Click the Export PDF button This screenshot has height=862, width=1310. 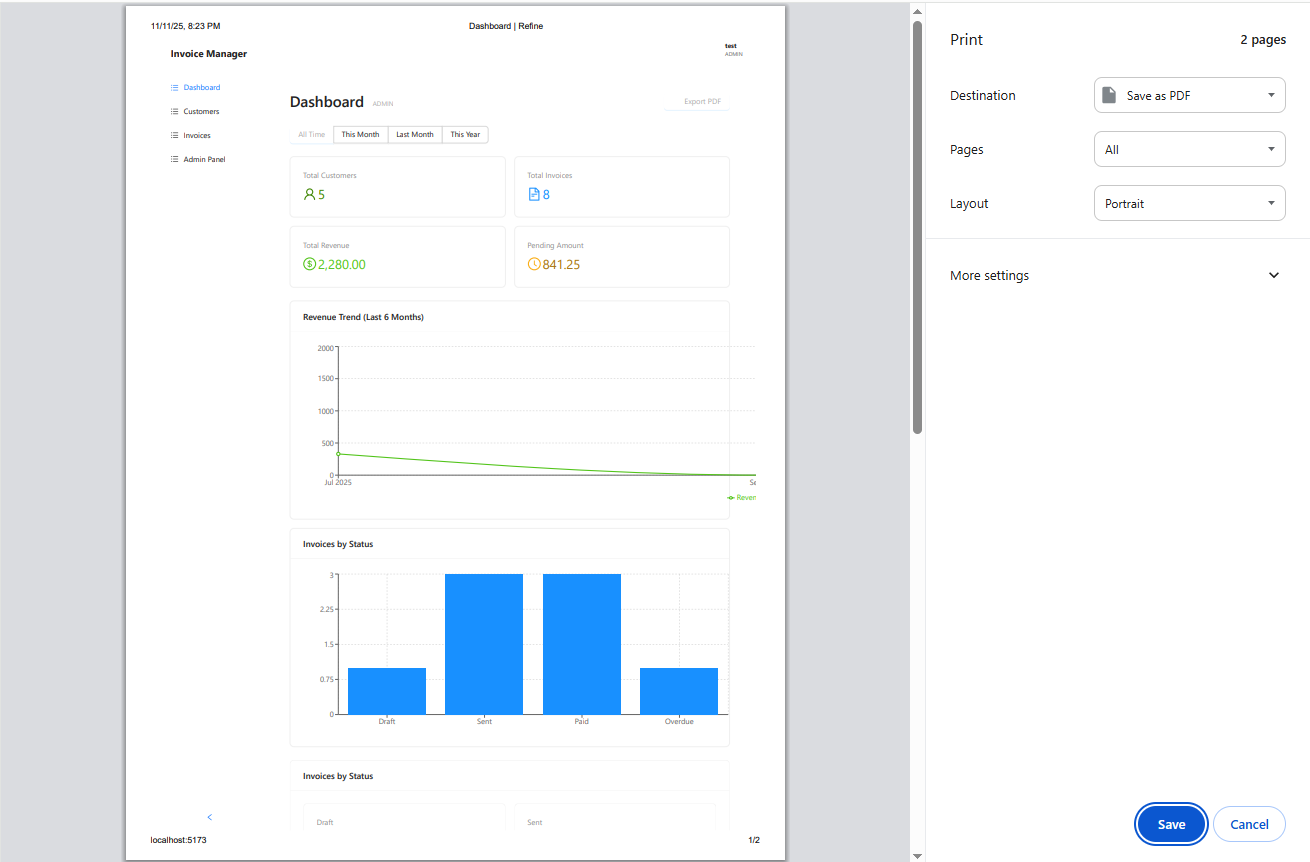(701, 102)
